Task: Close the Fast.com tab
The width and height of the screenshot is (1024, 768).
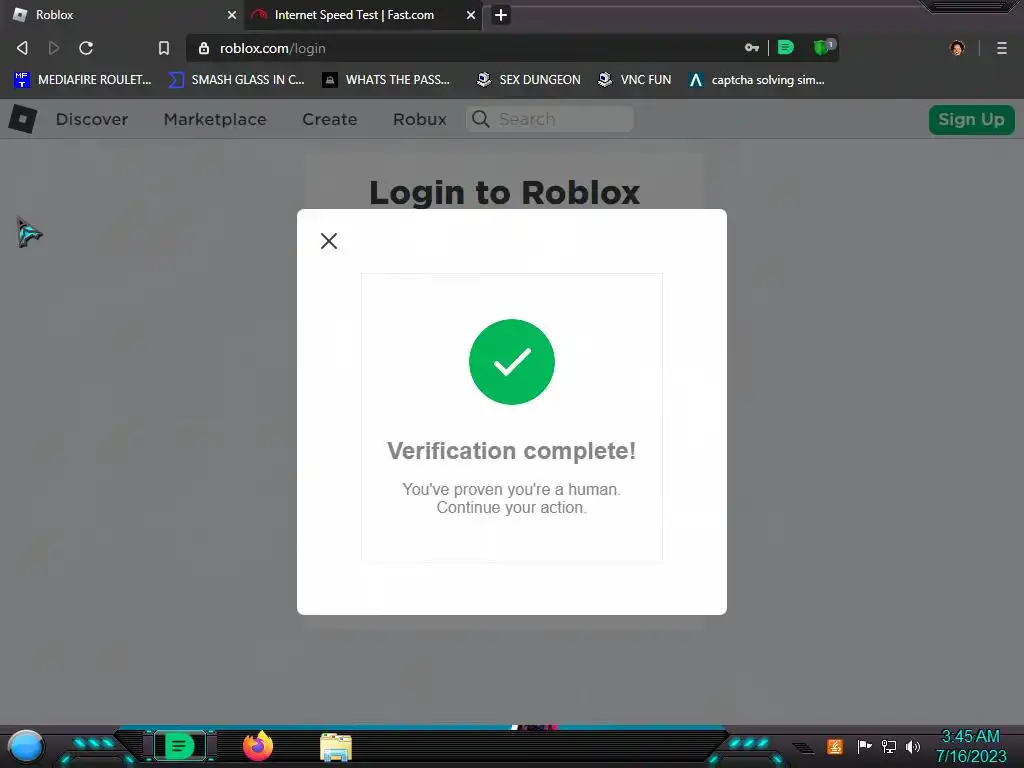Action: pos(470,15)
